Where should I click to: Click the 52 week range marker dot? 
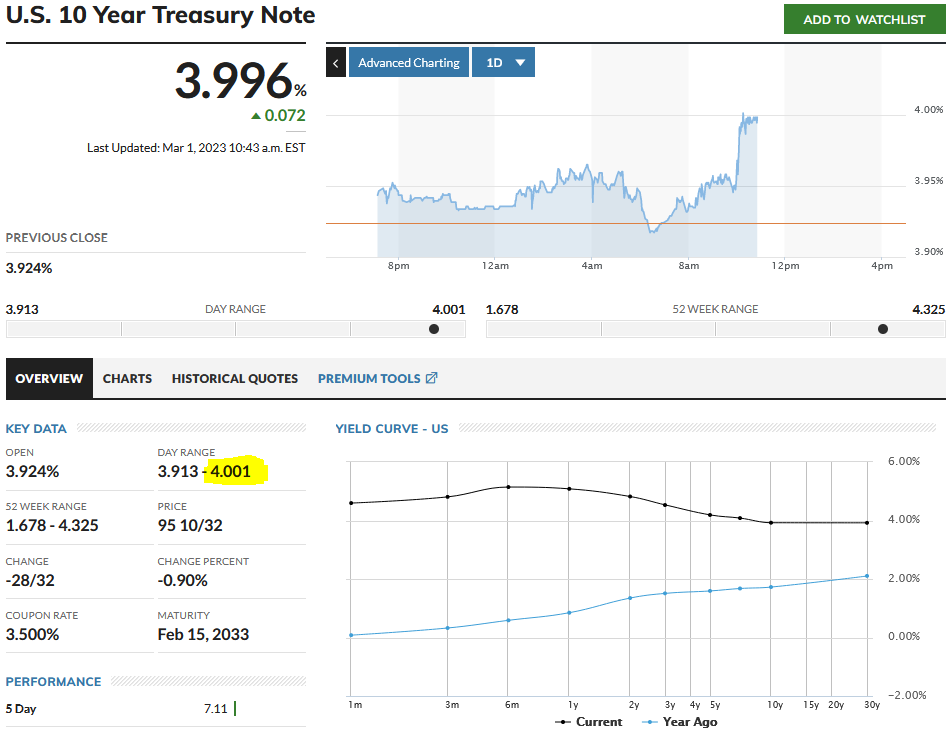[x=883, y=329]
